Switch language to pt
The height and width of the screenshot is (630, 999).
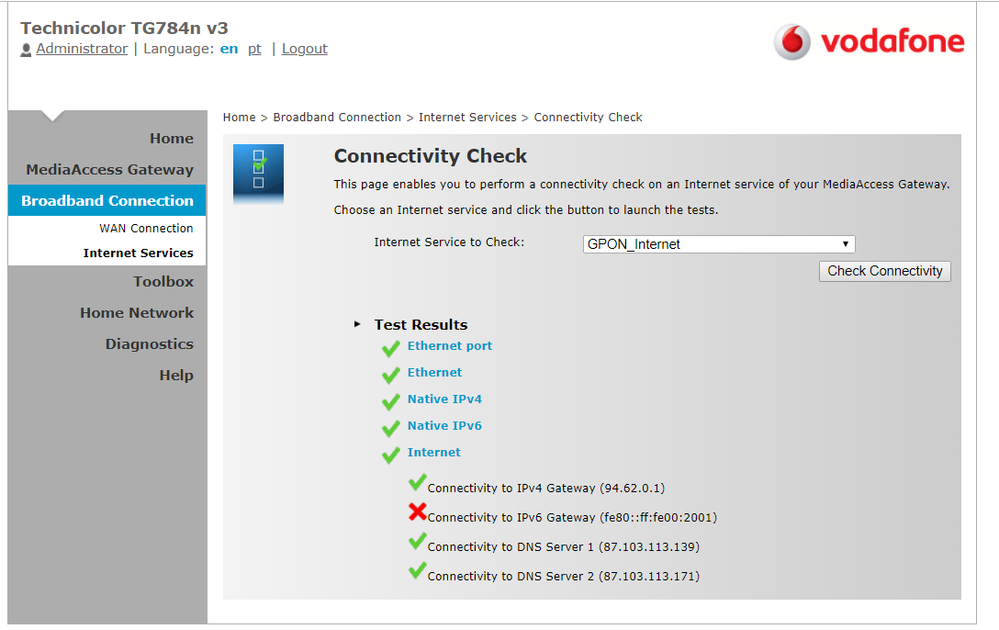pyautogui.click(x=254, y=49)
